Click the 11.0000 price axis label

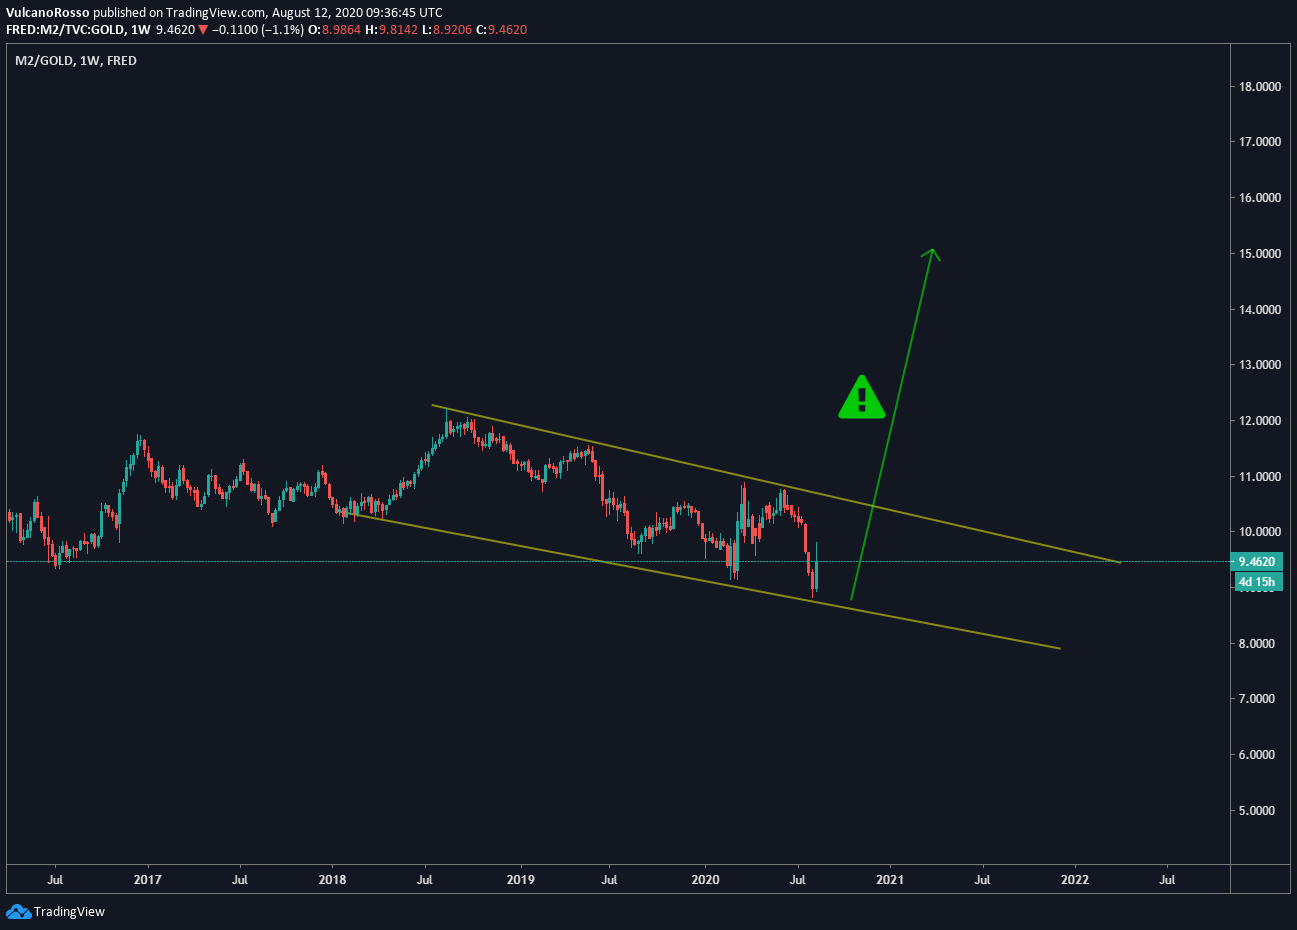pos(1259,477)
